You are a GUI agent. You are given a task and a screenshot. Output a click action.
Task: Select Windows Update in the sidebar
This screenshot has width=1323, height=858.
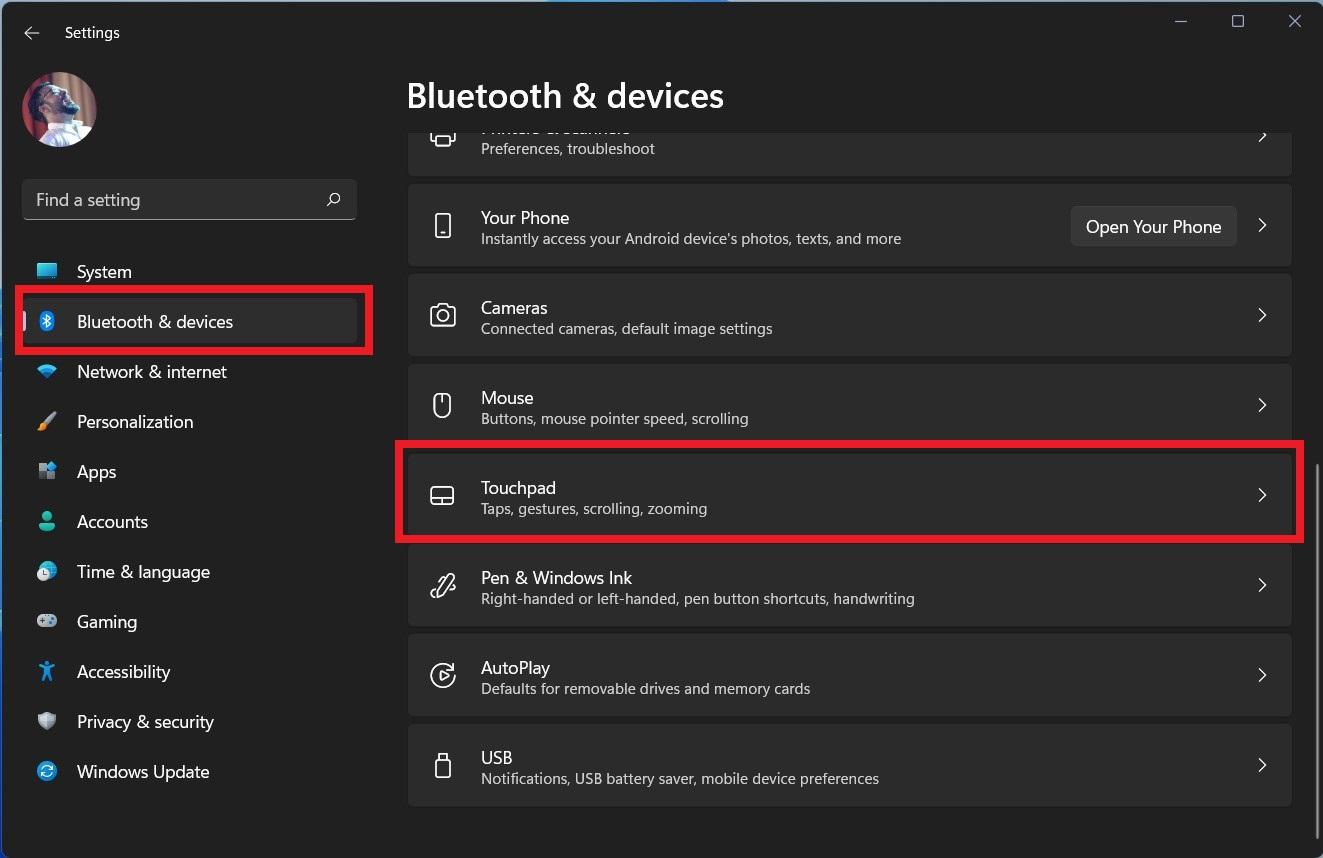coord(142,772)
